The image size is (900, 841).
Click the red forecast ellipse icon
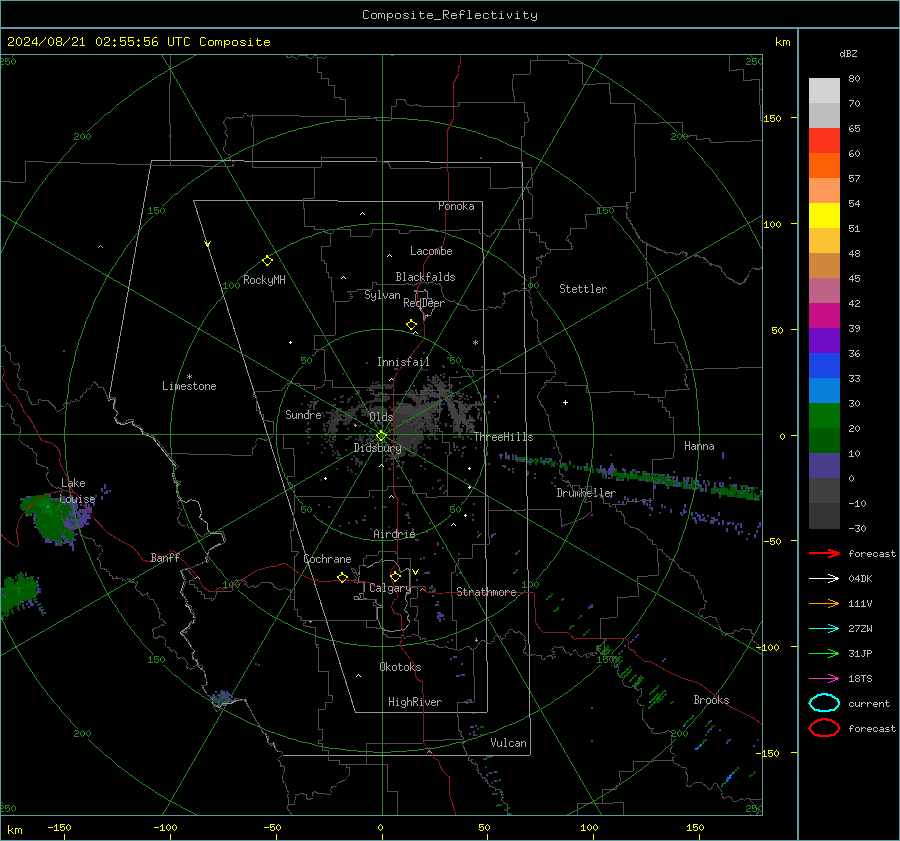824,728
